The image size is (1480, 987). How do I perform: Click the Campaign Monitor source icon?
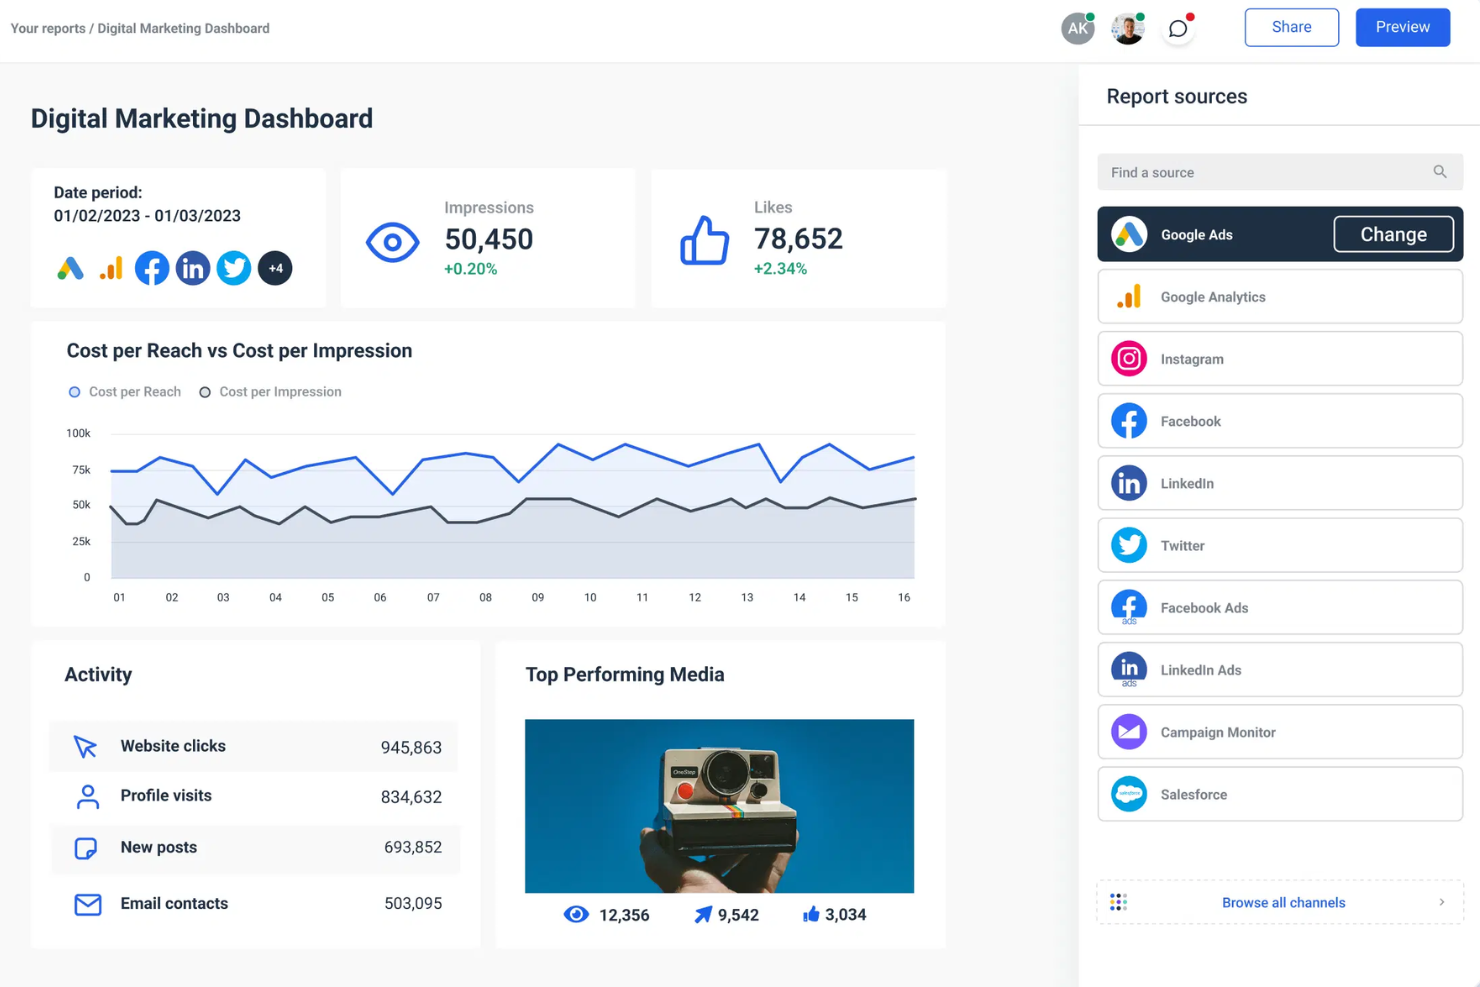coord(1128,731)
